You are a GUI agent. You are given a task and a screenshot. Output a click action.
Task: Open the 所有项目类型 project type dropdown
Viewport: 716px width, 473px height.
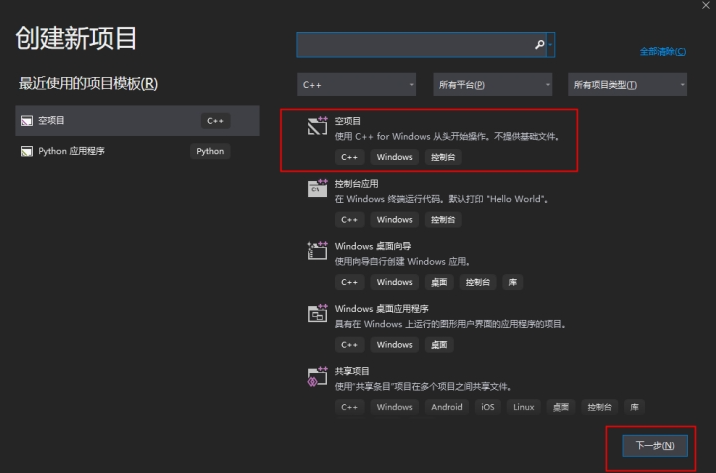pyautogui.click(x=627, y=85)
